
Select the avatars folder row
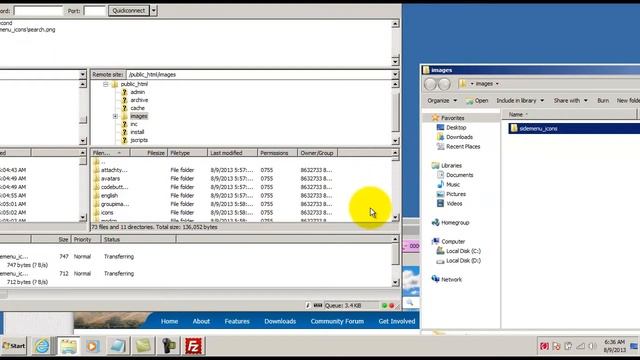[x=241, y=179]
